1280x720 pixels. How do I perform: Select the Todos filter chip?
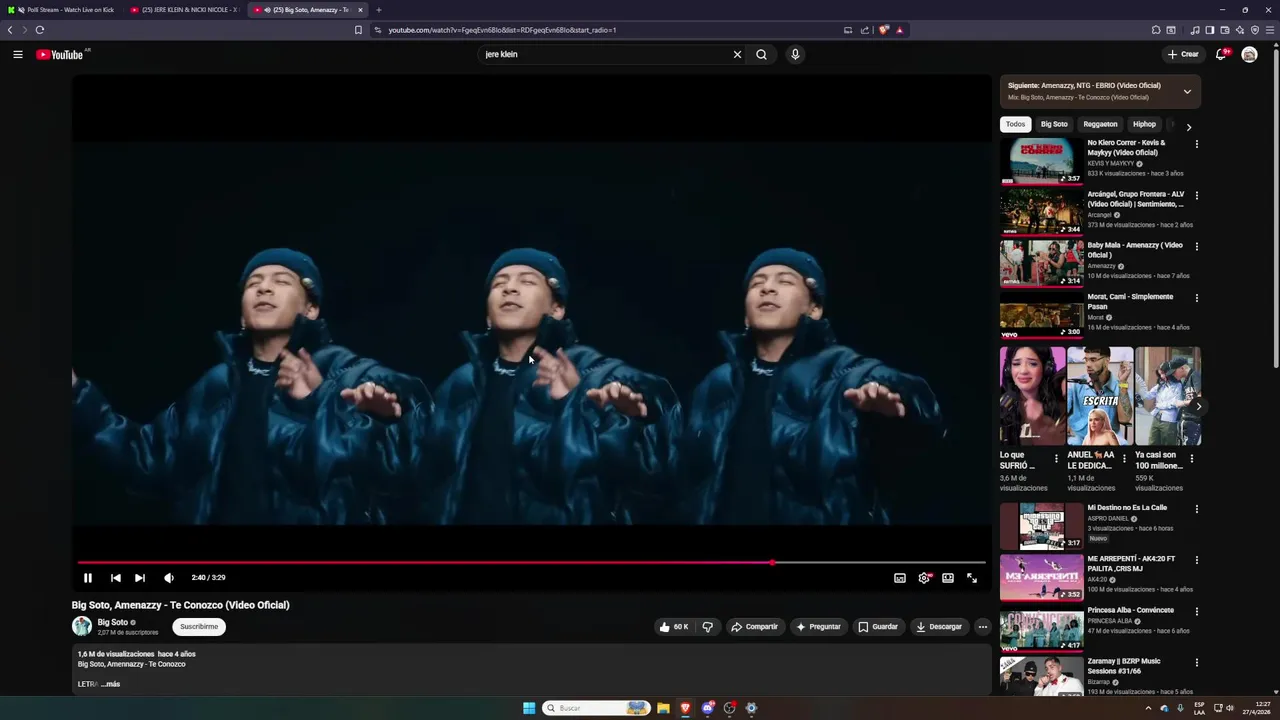click(x=1015, y=124)
